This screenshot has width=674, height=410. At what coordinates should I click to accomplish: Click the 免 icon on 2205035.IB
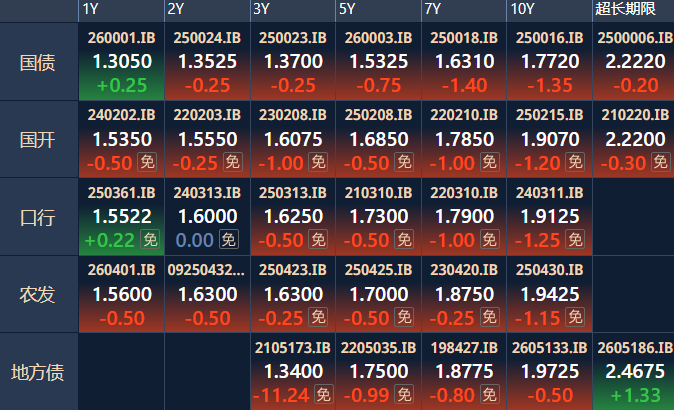coord(403,394)
